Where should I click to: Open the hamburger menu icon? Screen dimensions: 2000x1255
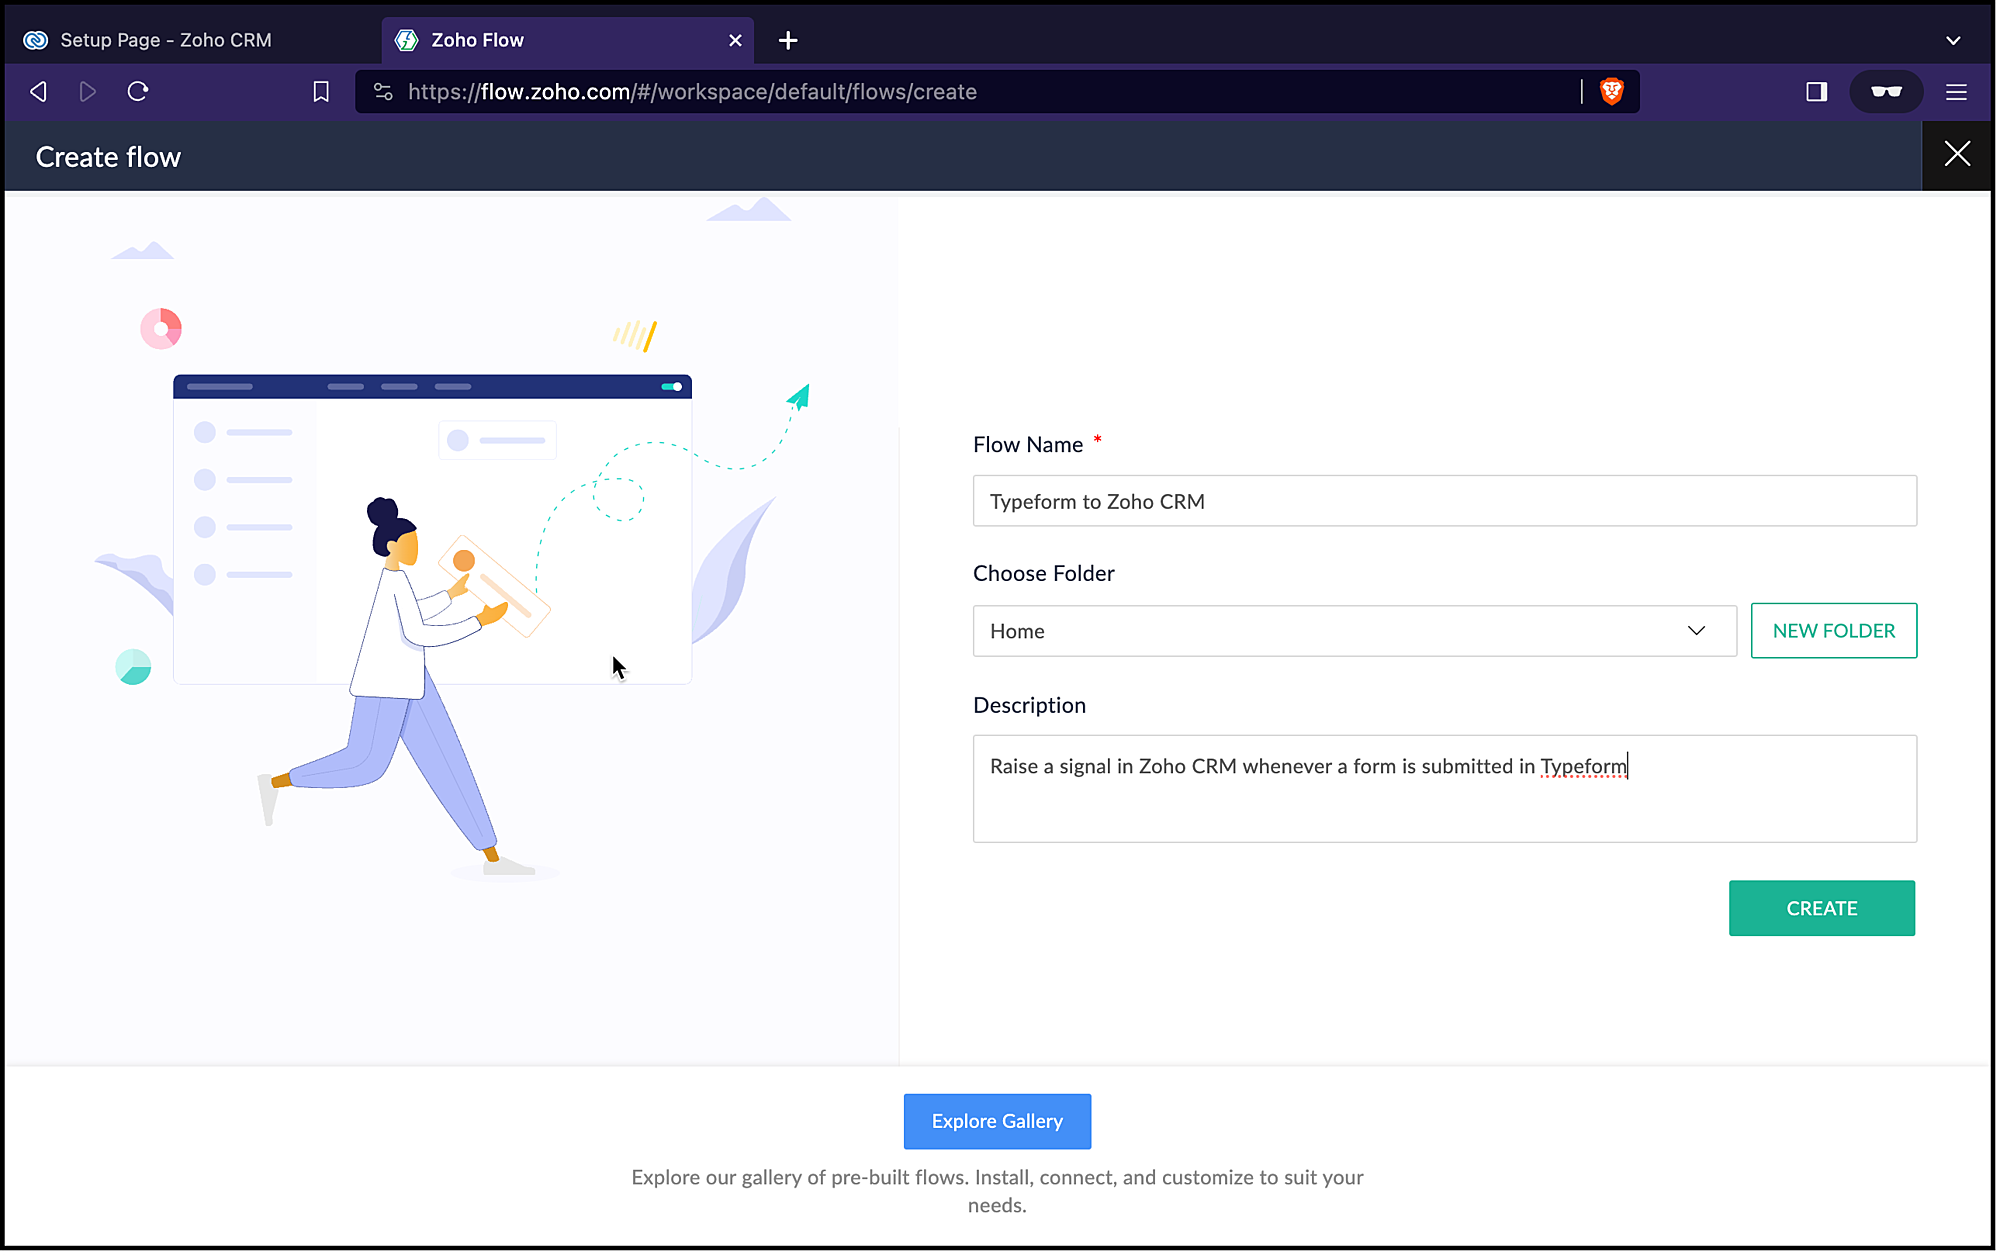1956,92
